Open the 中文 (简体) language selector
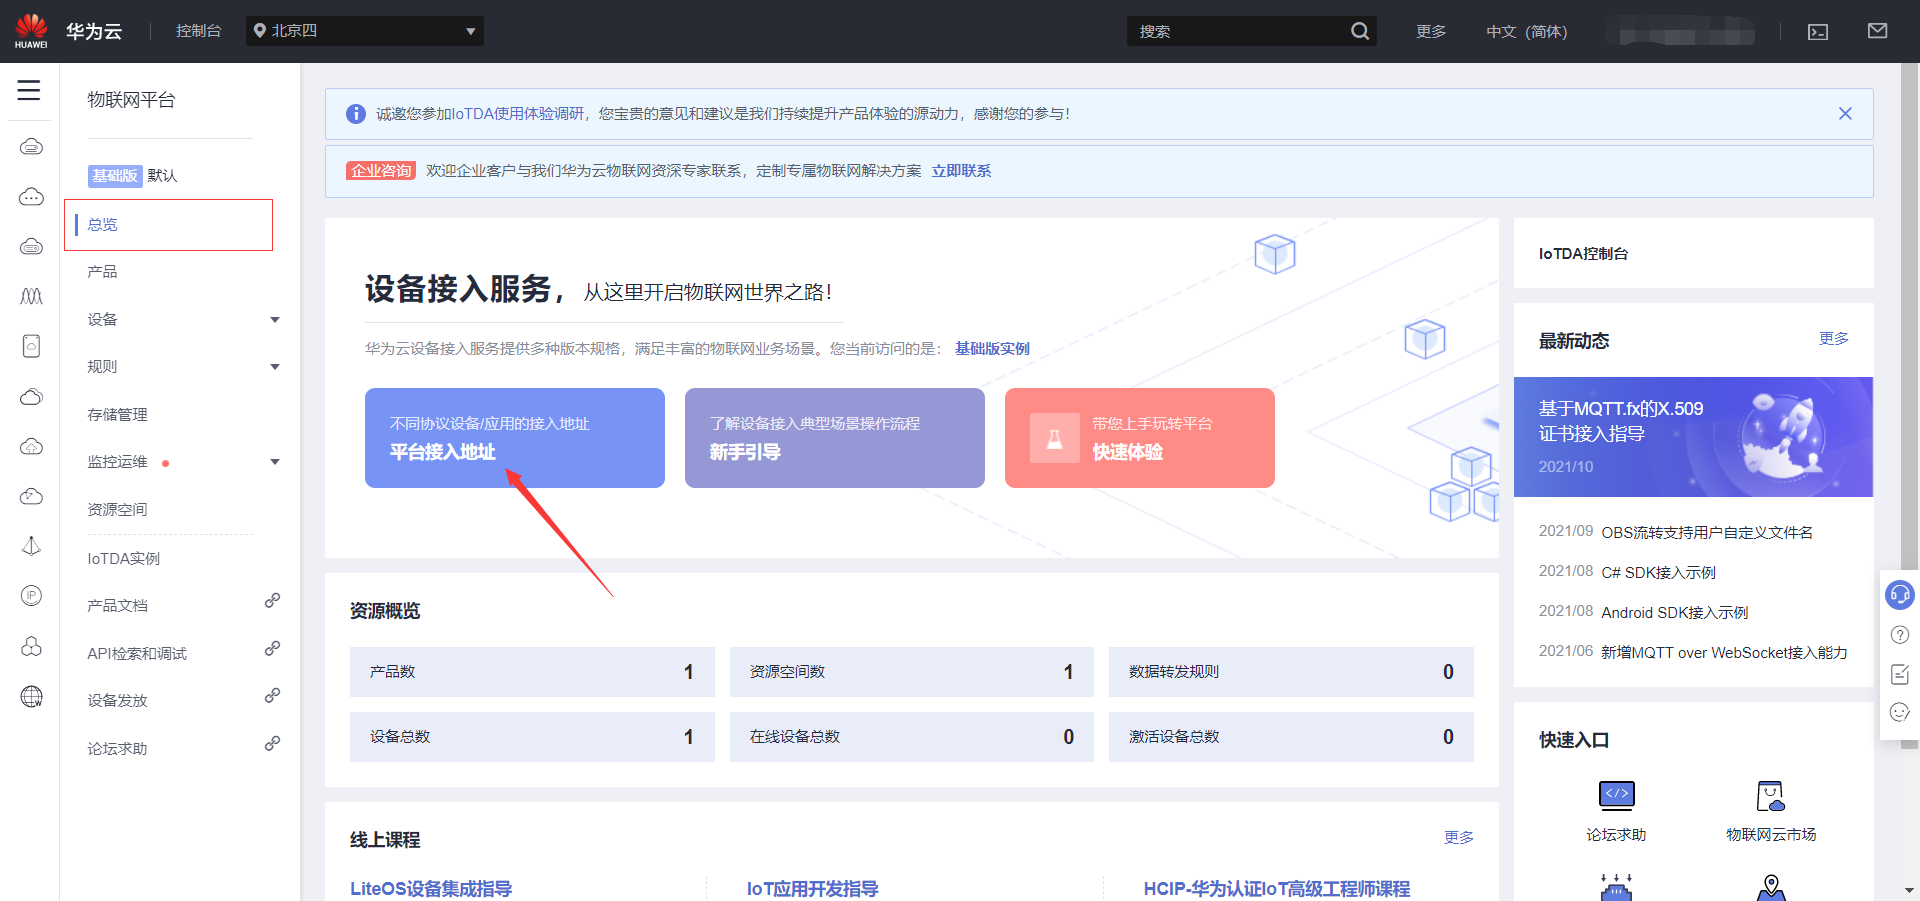Viewport: 1920px width, 901px height. [x=1527, y=32]
